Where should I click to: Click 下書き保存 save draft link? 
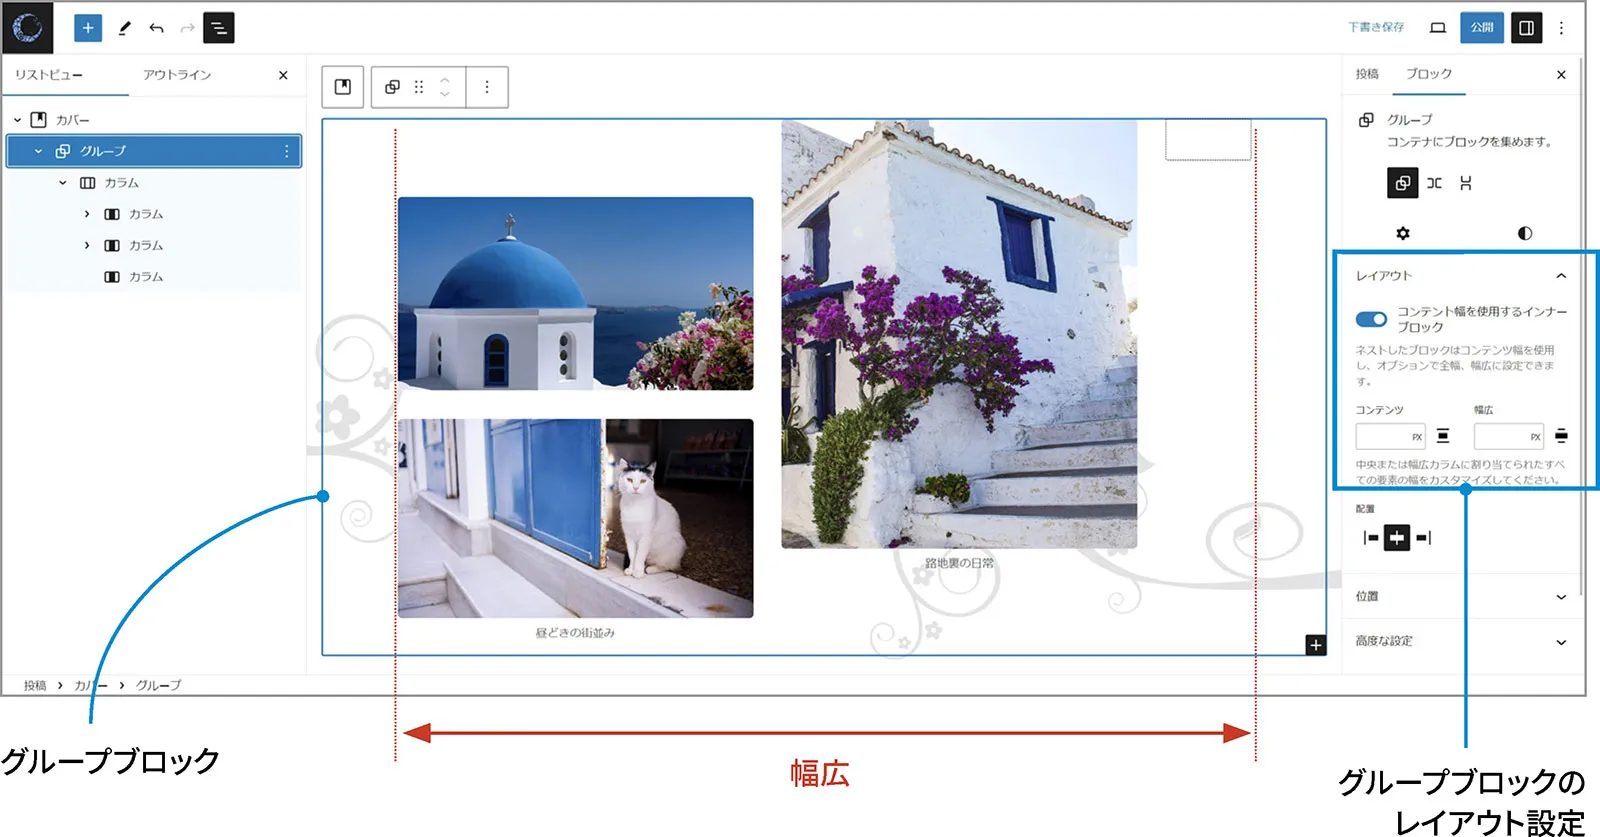pyautogui.click(x=1376, y=28)
